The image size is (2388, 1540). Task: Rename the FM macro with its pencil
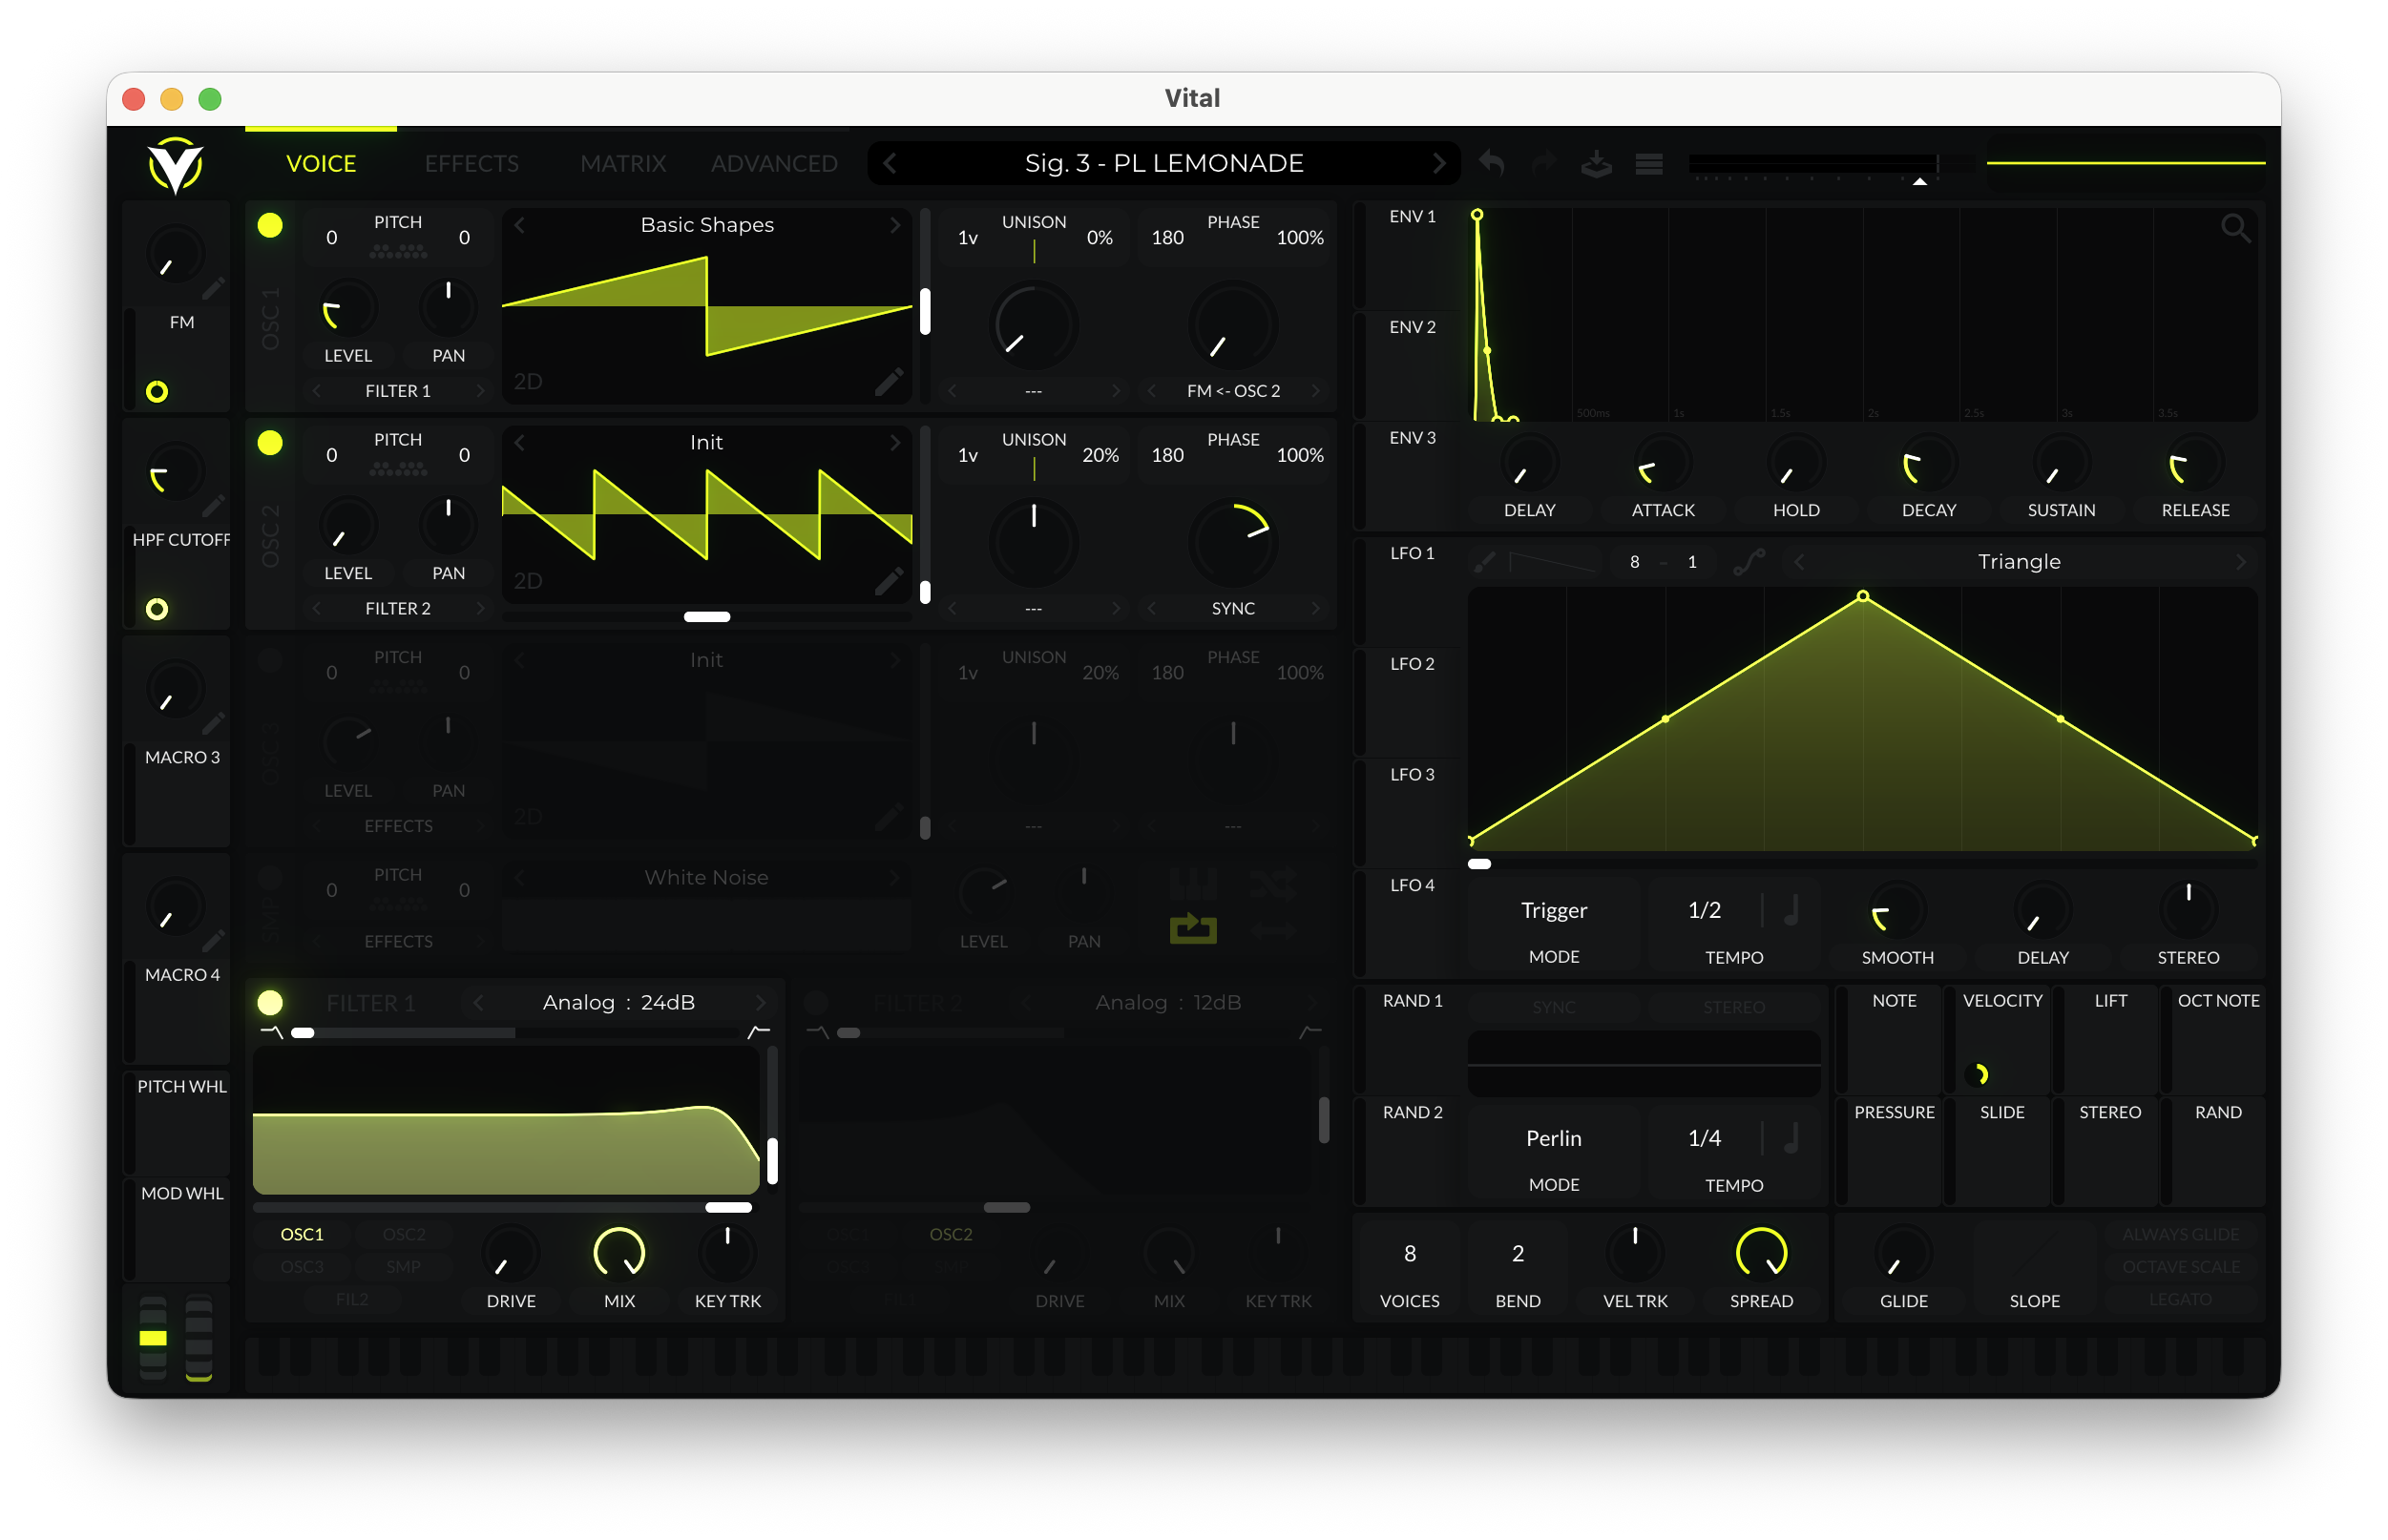pyautogui.click(x=213, y=289)
